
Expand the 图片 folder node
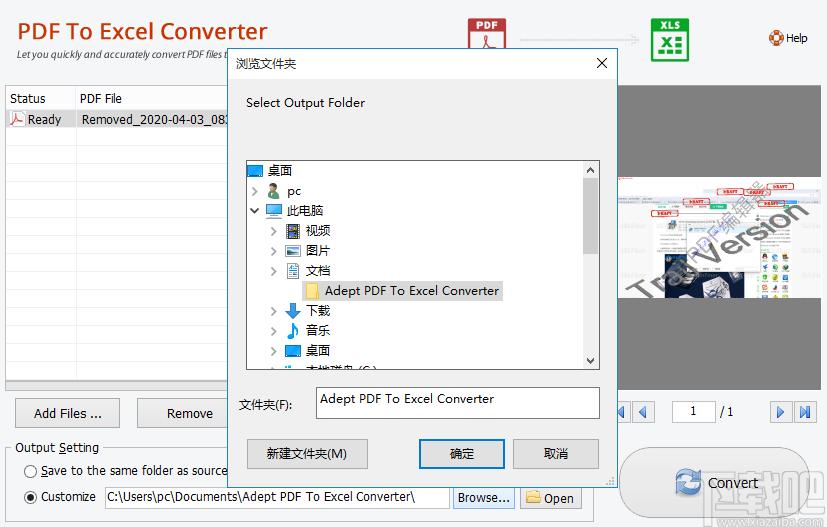tap(273, 251)
